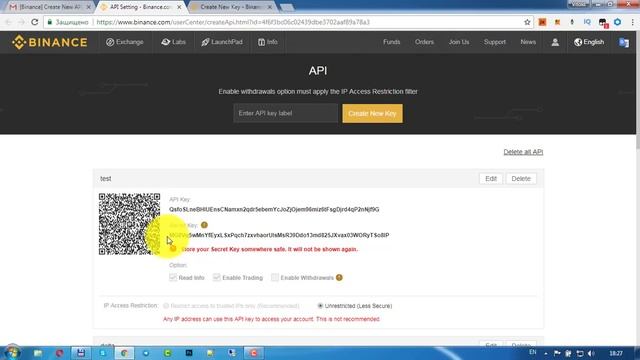This screenshot has height=360, width=640.
Task: Toggle the Read Info checkbox
Action: click(x=173, y=277)
